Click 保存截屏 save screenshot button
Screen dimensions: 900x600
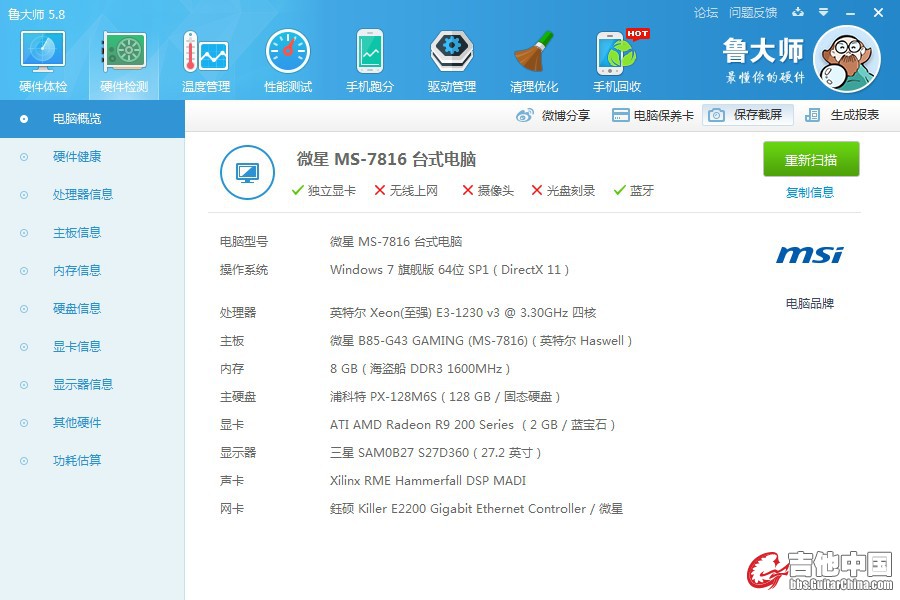pyautogui.click(x=747, y=115)
